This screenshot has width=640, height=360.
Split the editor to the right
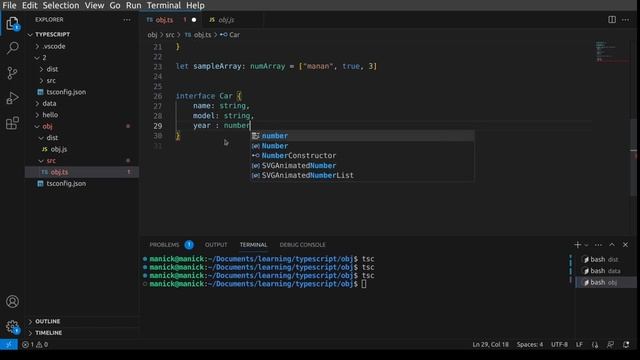point(612,20)
